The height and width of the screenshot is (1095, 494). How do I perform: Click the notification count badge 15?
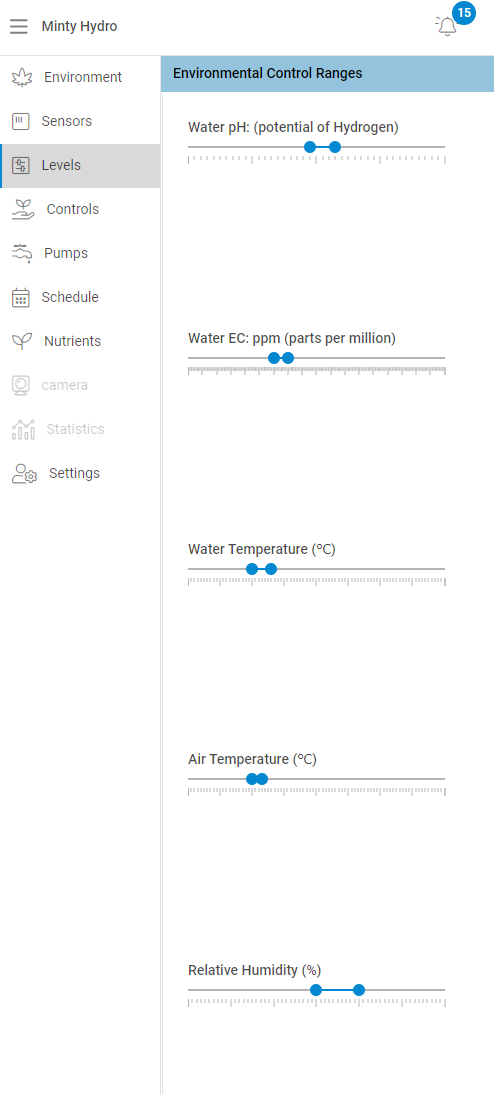464,13
